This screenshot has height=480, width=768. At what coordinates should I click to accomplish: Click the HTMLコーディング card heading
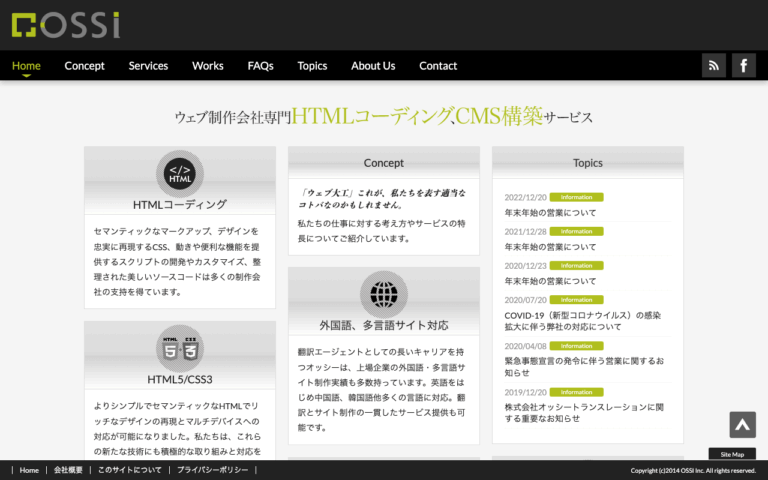pos(180,204)
